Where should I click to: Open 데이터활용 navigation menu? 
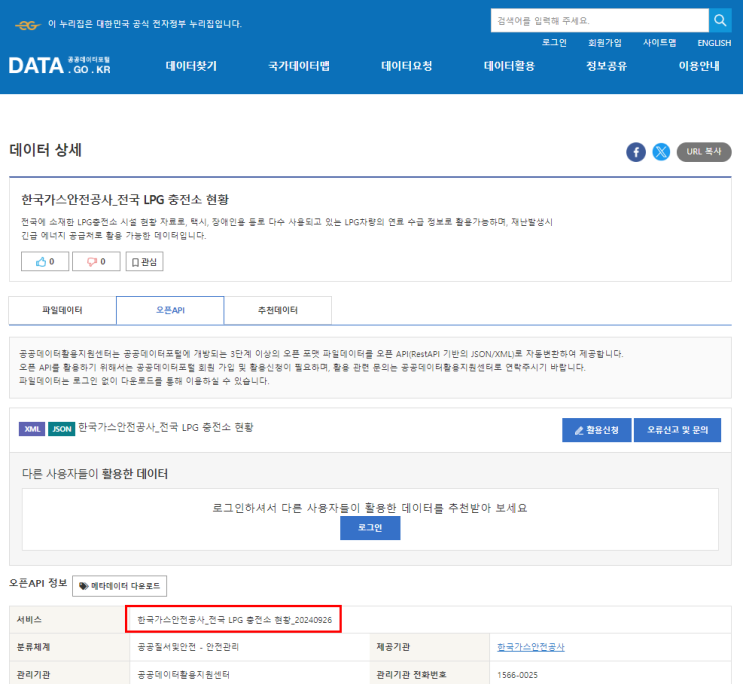pos(509,66)
